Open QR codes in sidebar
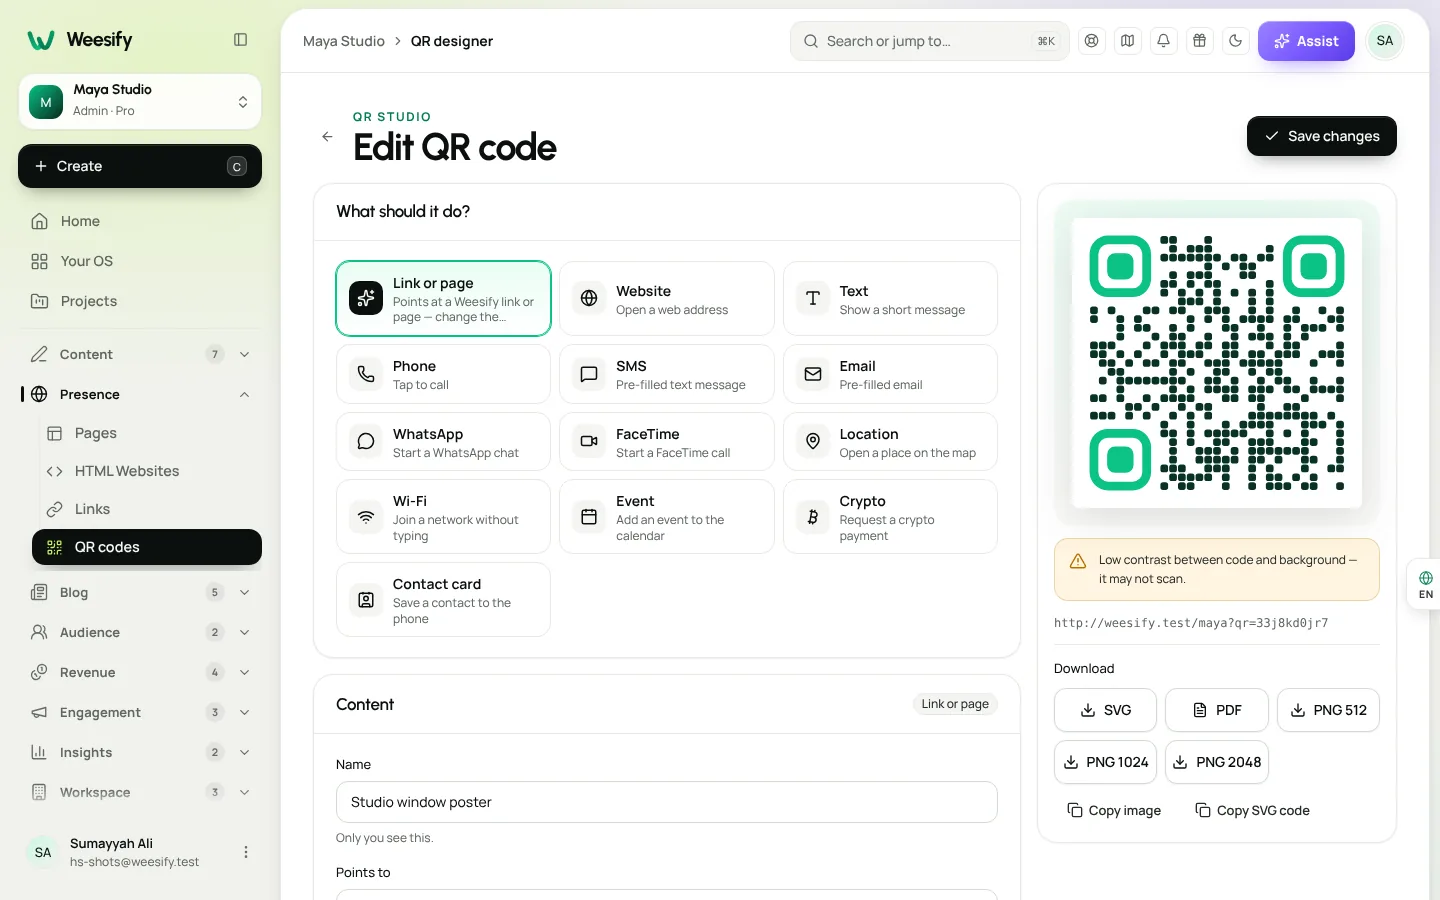Screen dimensions: 1440x900 click(x=147, y=547)
